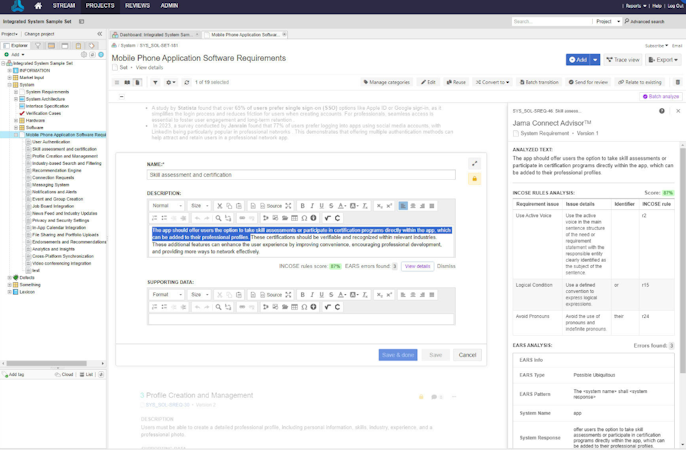Viewport: 686px width, 450px height.
Task: Click the explorer tree horizontal scrollbar
Action: tap(46, 363)
